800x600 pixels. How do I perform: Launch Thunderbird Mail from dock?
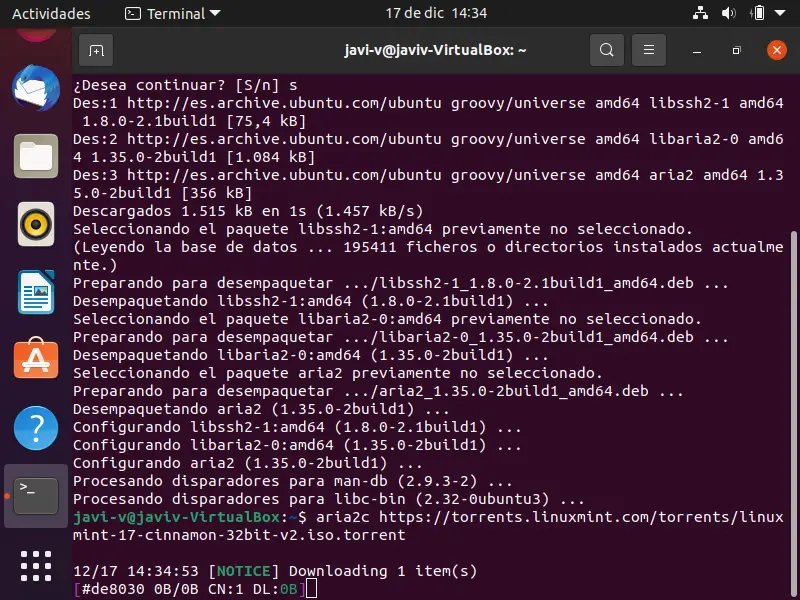(x=36, y=88)
